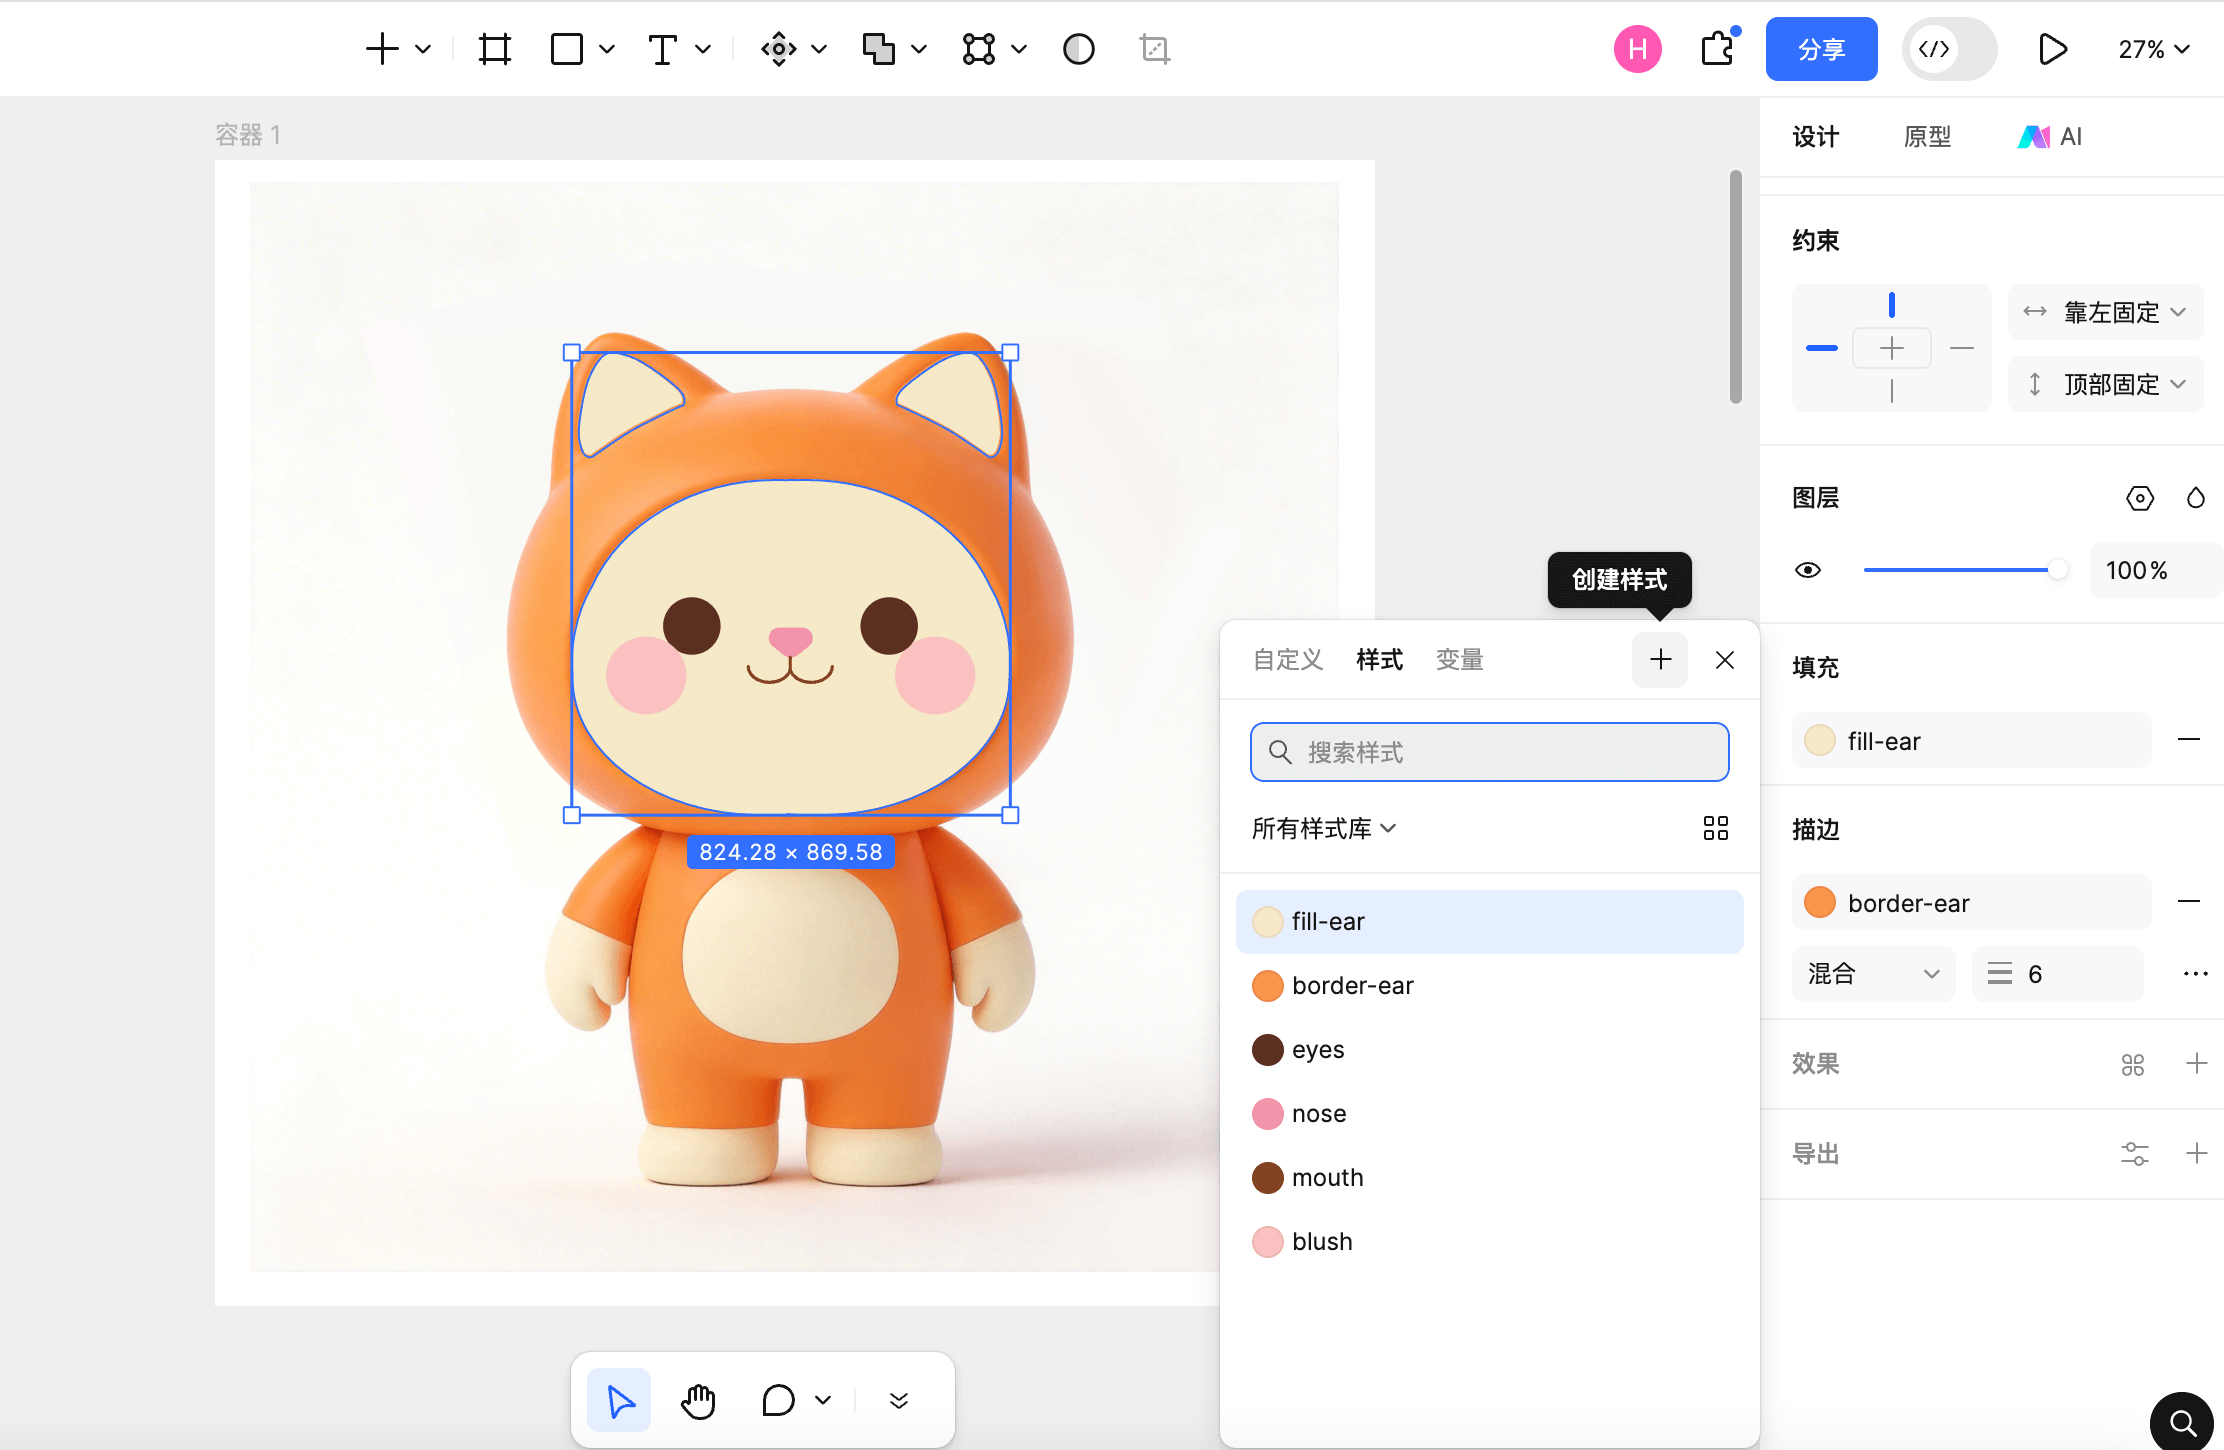Viewport: 2224px width, 1450px height.
Task: Toggle layer visibility eye icon
Action: pos(1808,570)
